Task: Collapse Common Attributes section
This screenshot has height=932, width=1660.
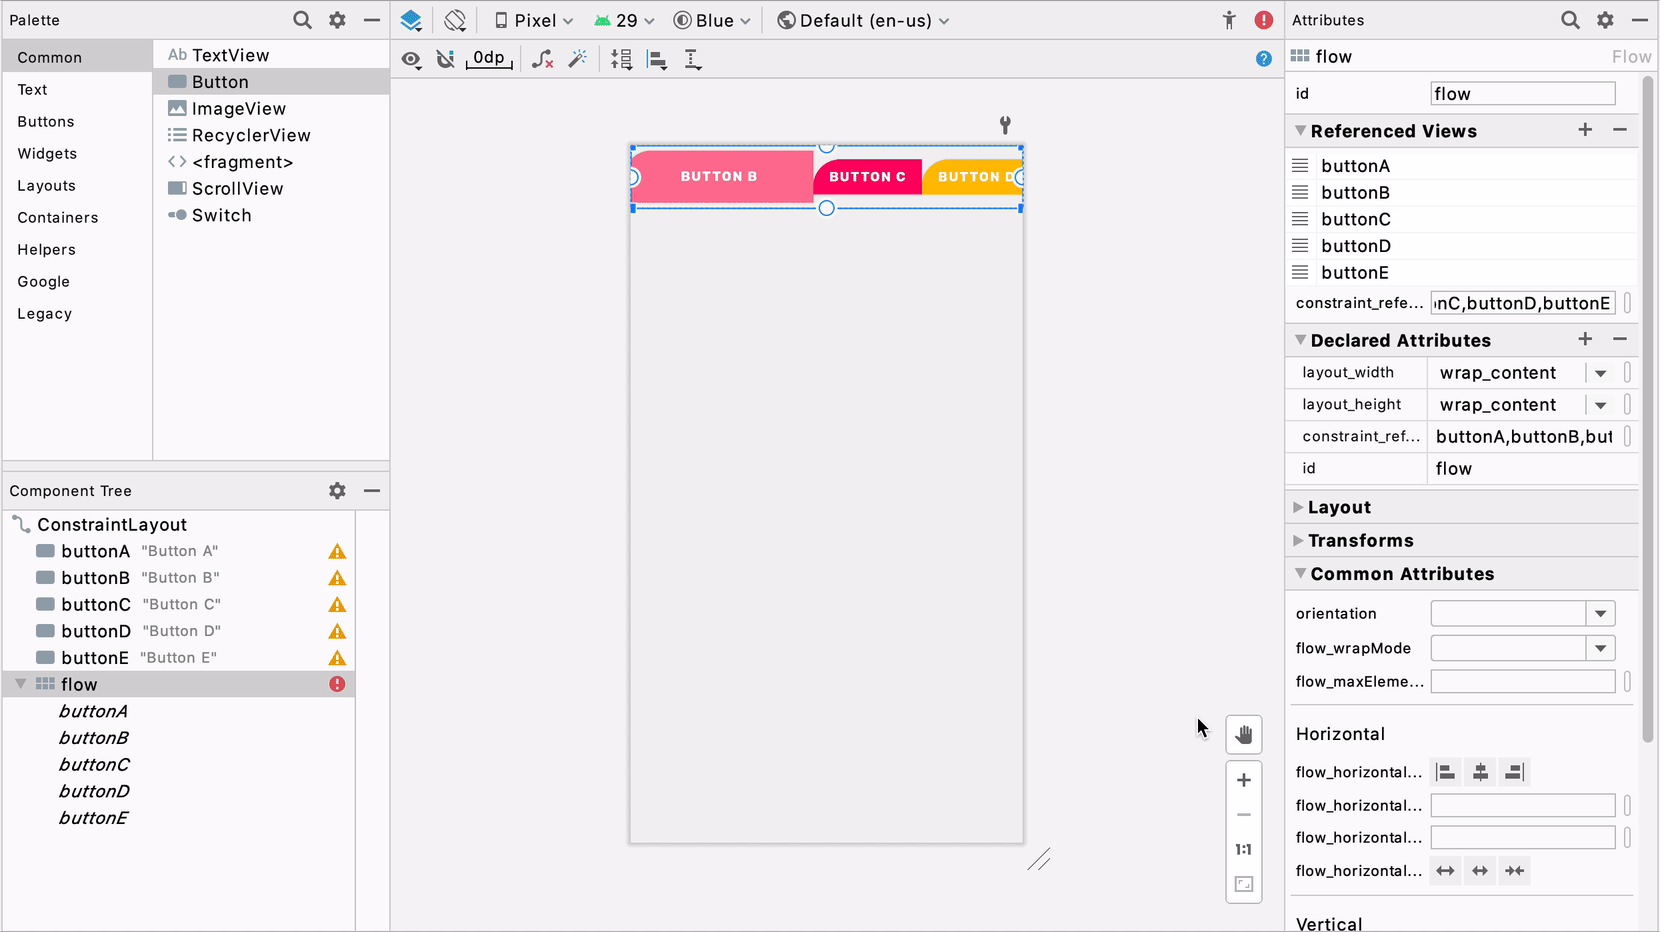Action: coord(1300,574)
